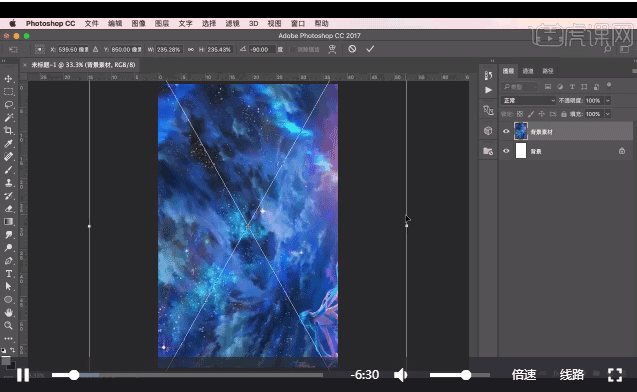Switch to the 通道 panel tab
Screen dimensions: 637x392
point(528,71)
